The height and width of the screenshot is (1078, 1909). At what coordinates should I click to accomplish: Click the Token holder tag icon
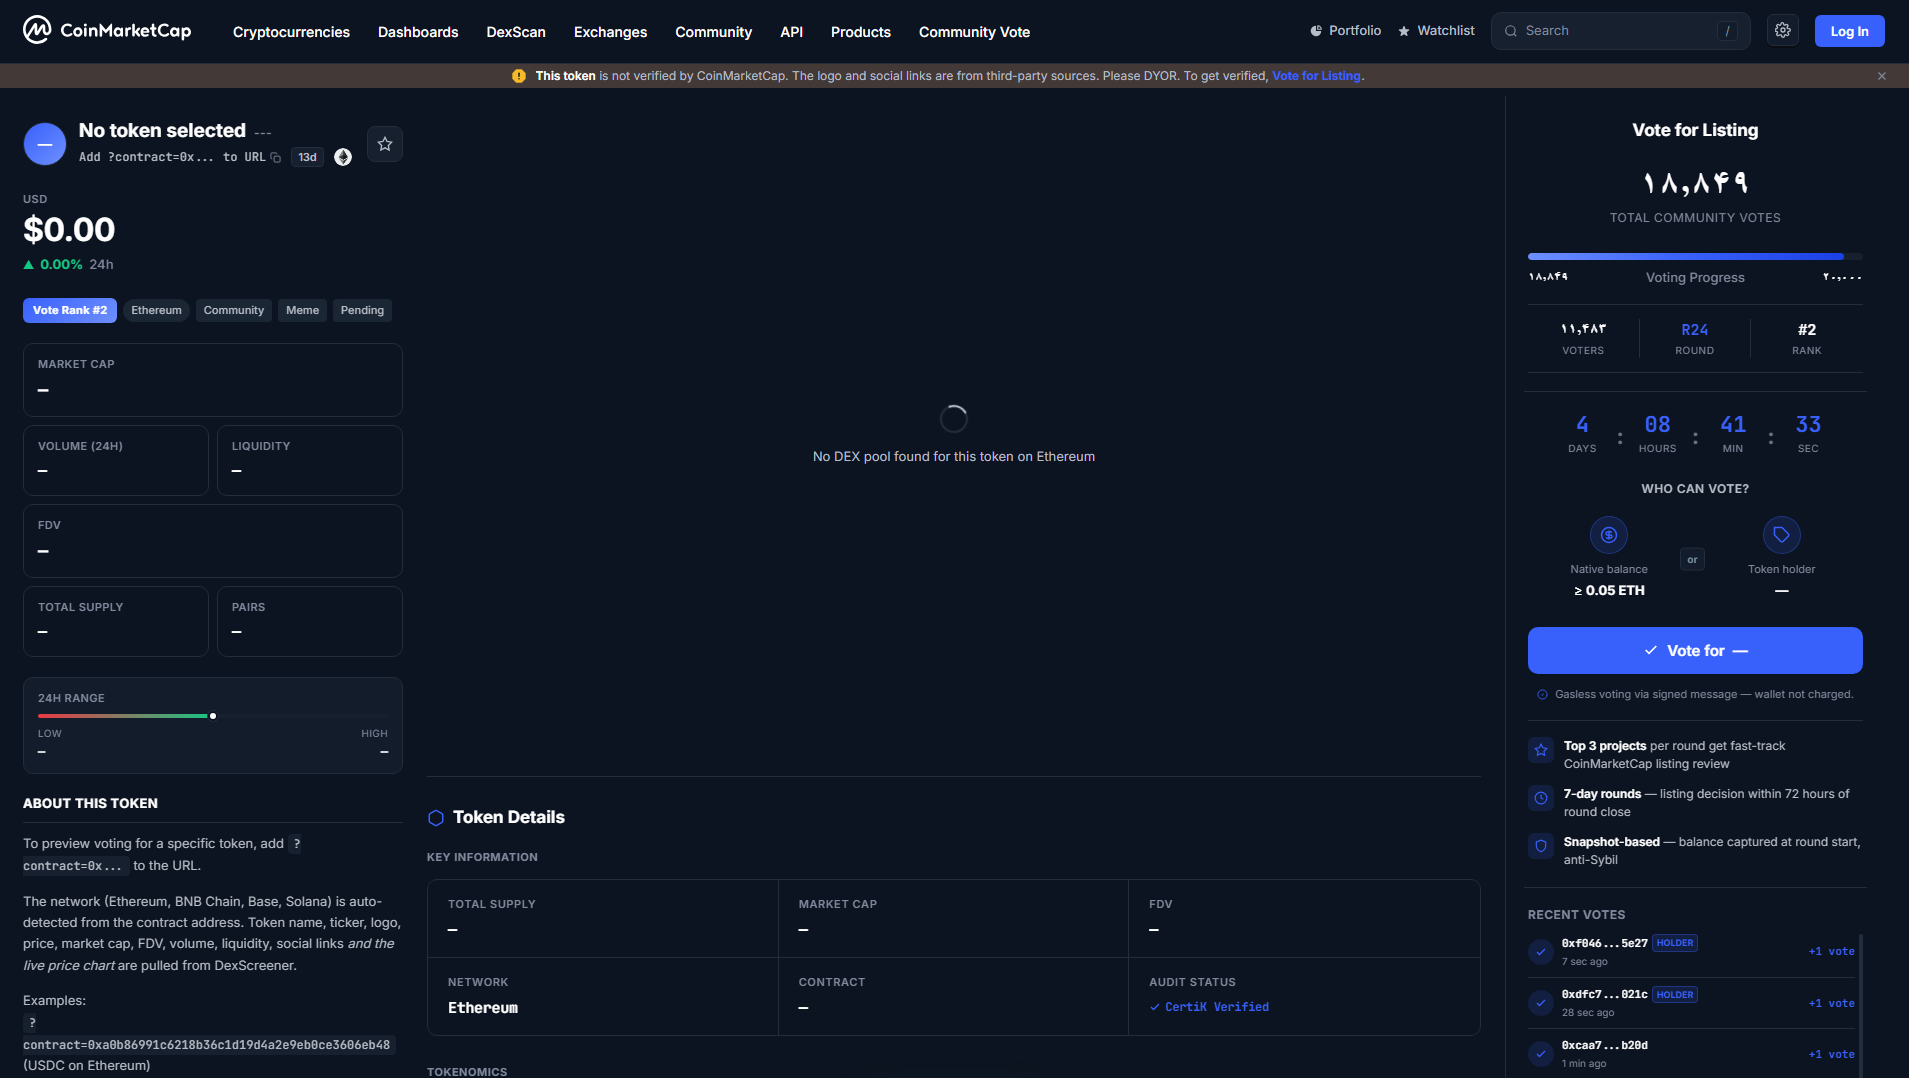pos(1782,535)
